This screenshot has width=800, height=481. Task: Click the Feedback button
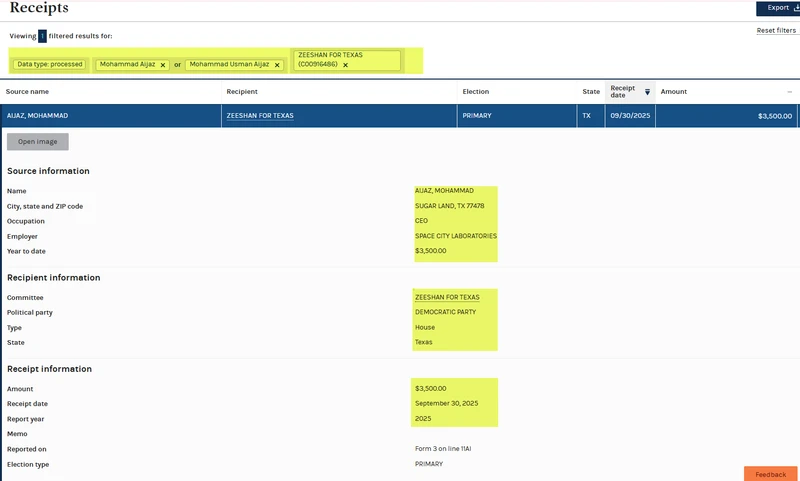770,474
